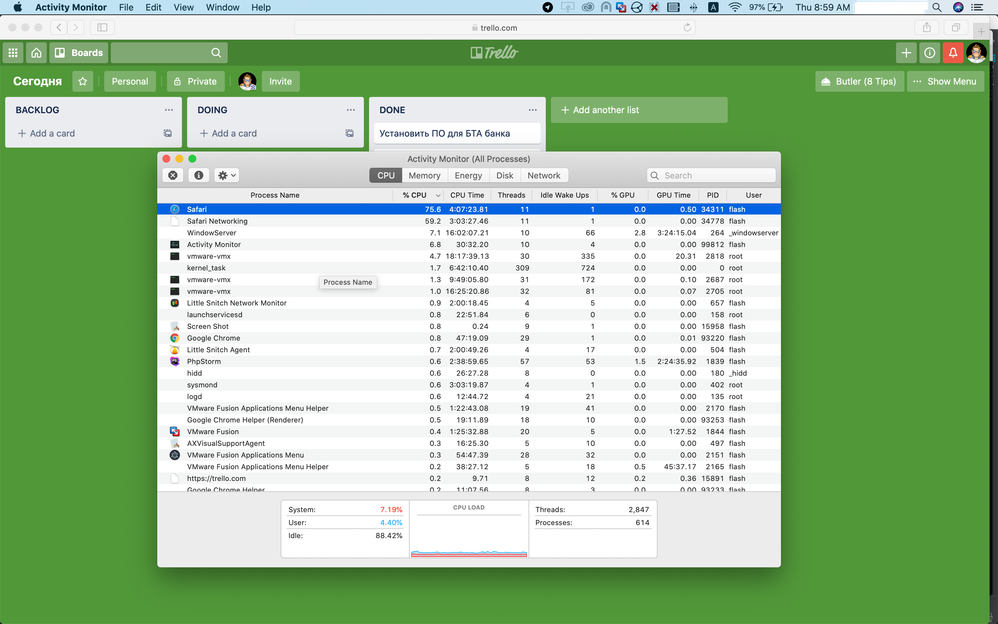Open the BACKLOG list actions menu
998x624 pixels.
coord(169,110)
